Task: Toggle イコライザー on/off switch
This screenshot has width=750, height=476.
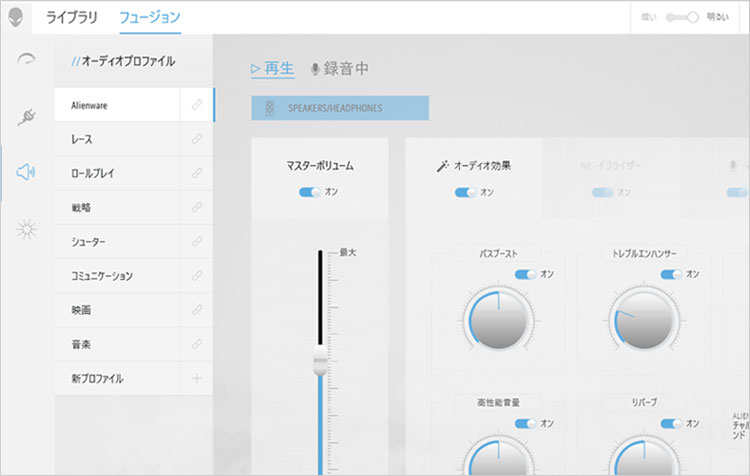Action: 603,192
